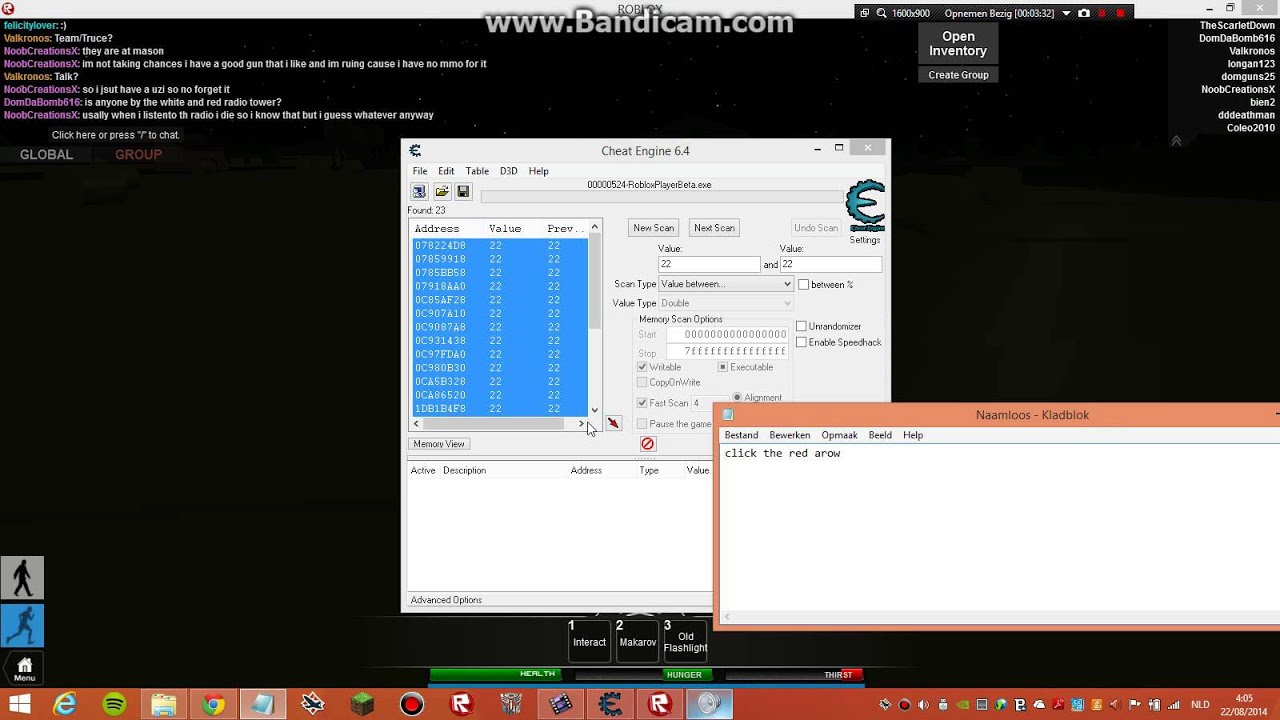
Task: Click the New Scan button
Action: 653,228
